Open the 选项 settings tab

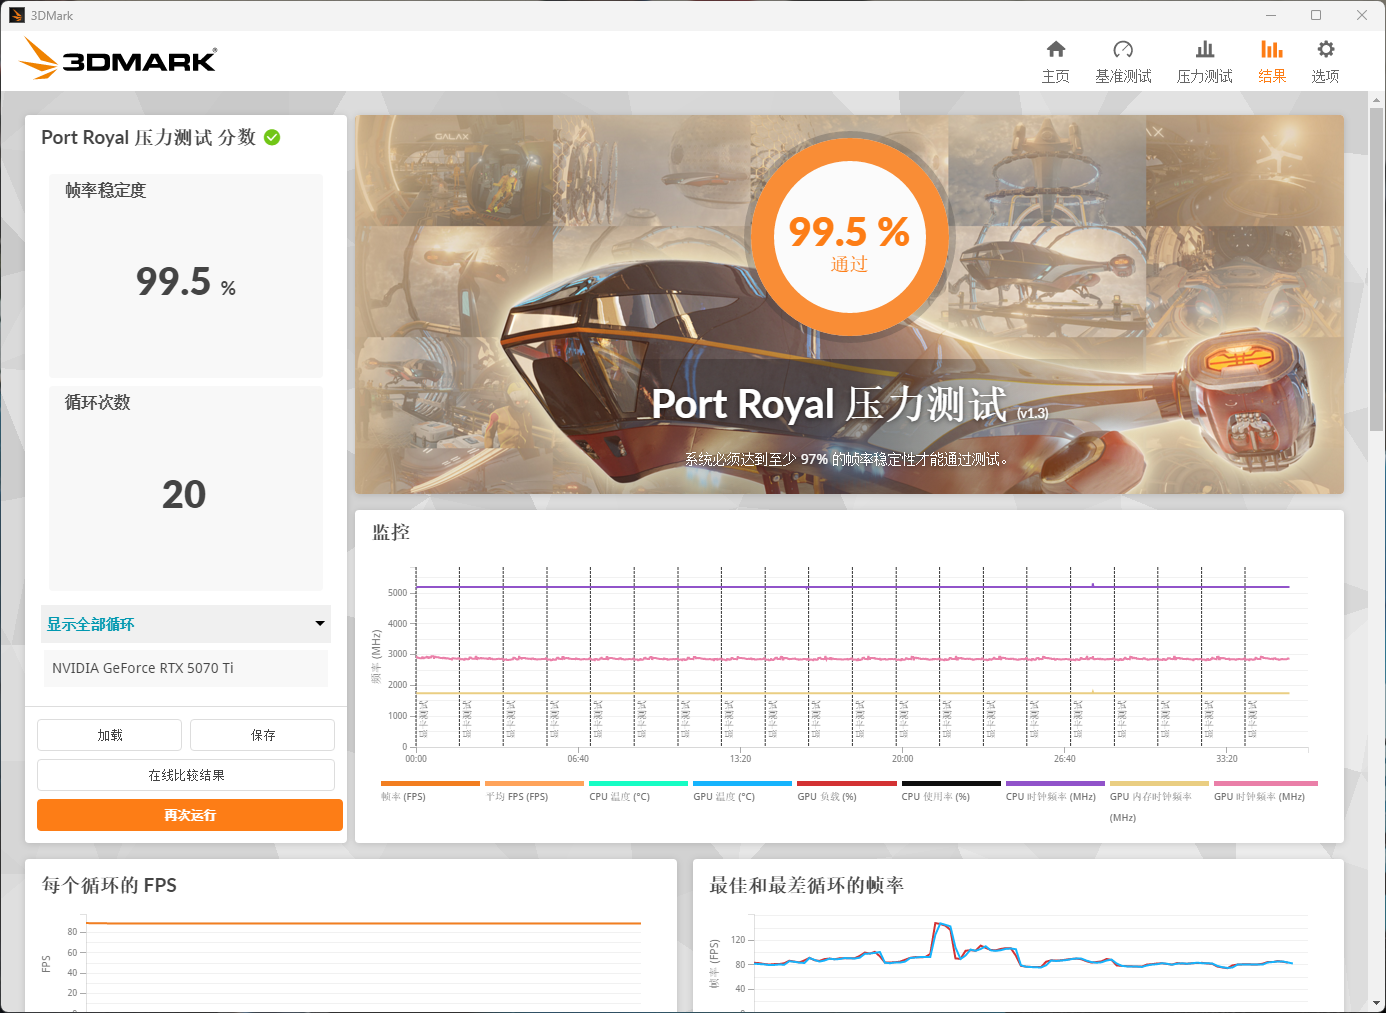coord(1325,61)
